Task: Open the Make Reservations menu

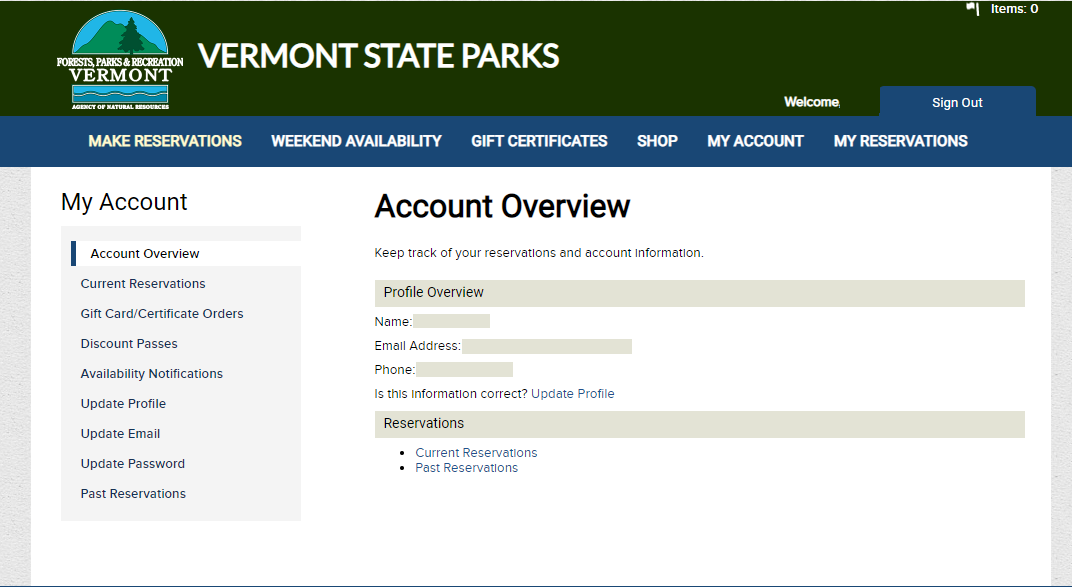Action: pyautogui.click(x=165, y=141)
